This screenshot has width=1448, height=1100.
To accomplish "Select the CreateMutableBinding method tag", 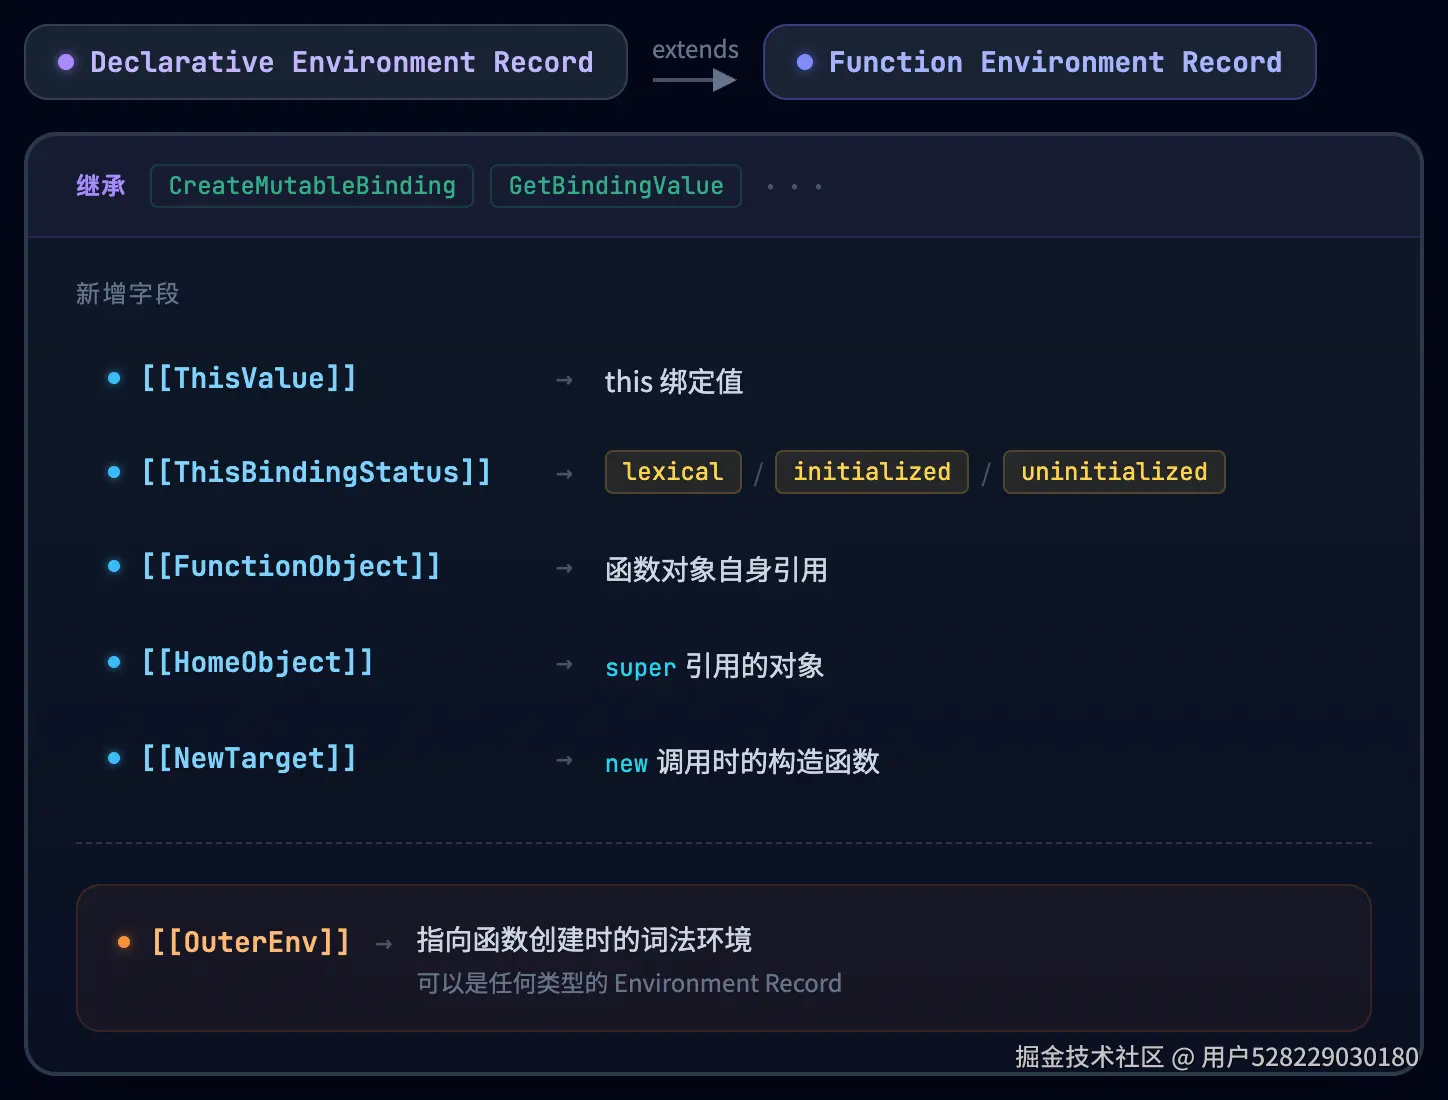I will click(x=312, y=186).
